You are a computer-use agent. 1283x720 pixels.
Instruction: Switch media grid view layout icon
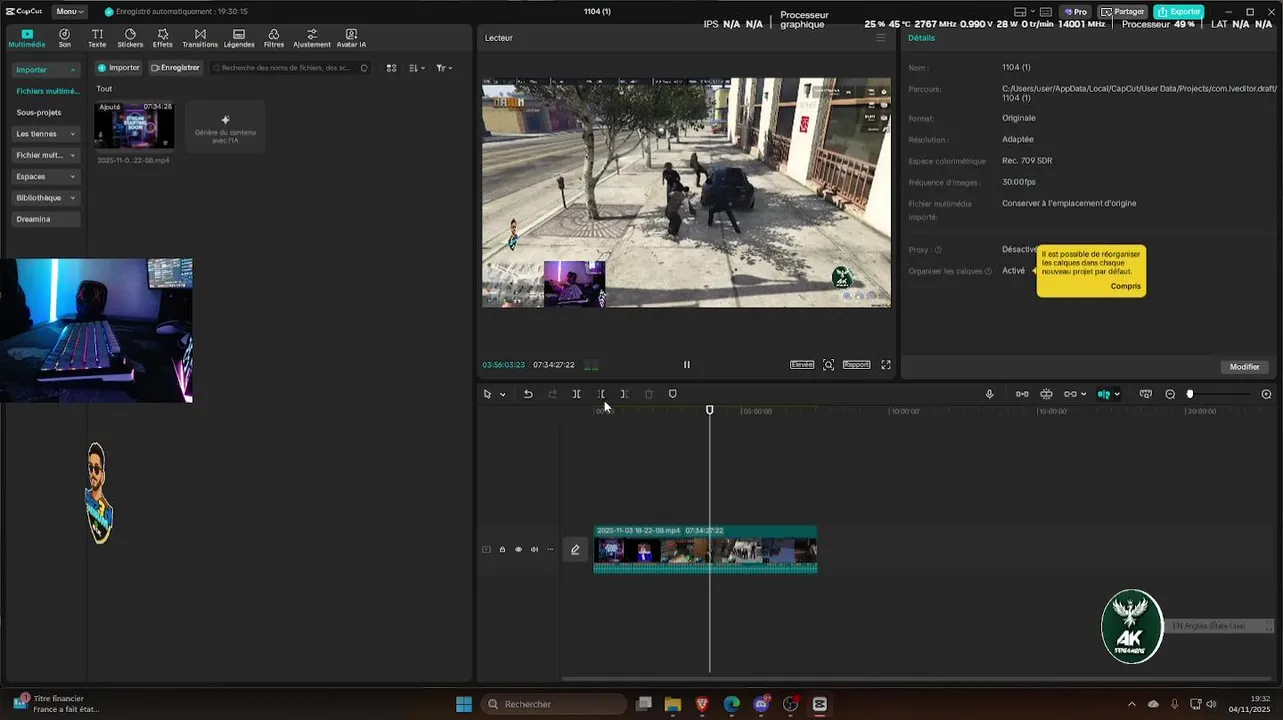coord(391,68)
